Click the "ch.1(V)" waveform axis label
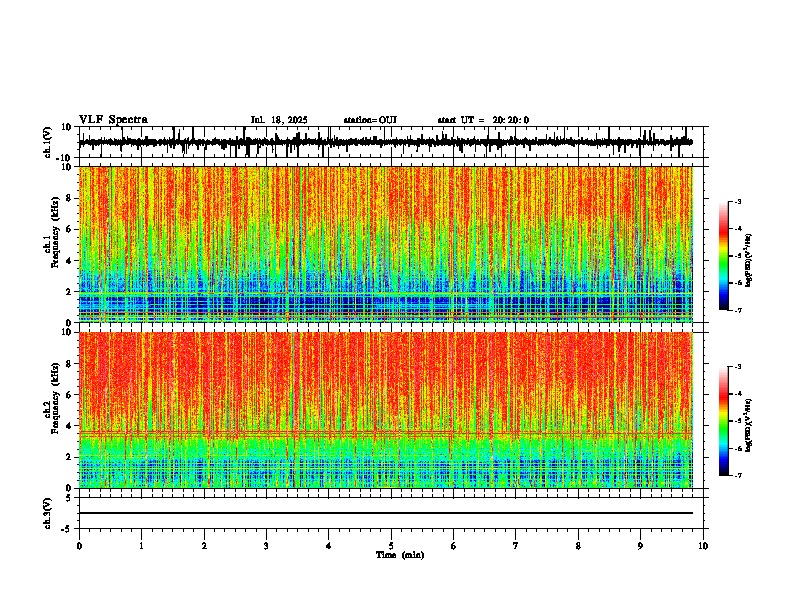This screenshot has width=792, height=612. [x=48, y=142]
